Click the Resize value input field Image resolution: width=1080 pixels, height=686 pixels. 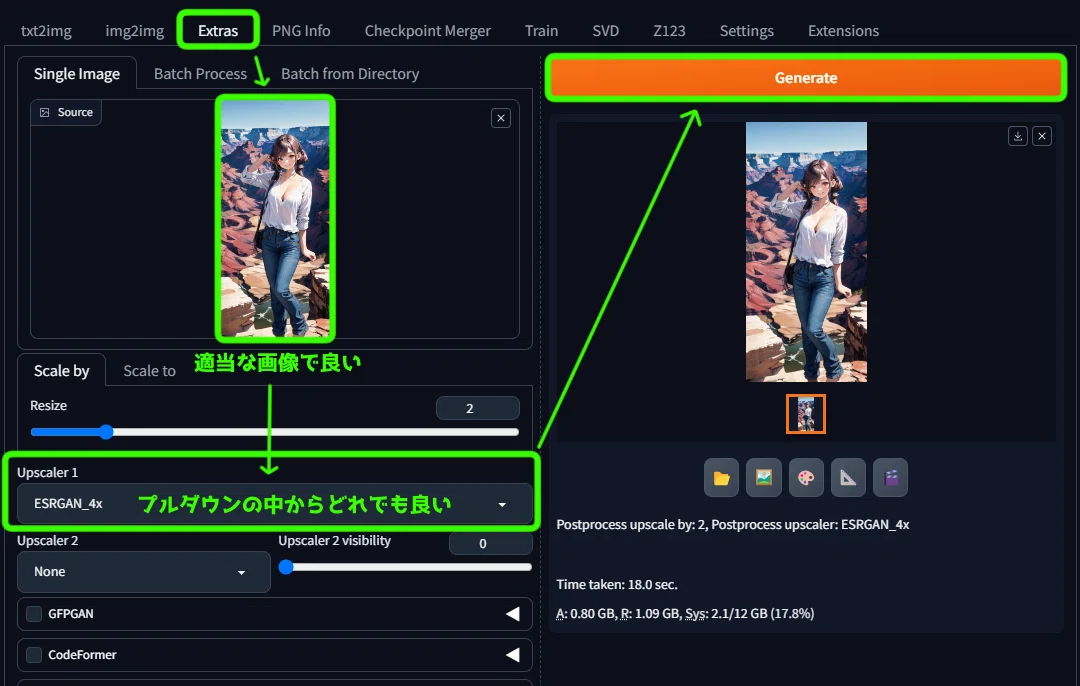(477, 408)
